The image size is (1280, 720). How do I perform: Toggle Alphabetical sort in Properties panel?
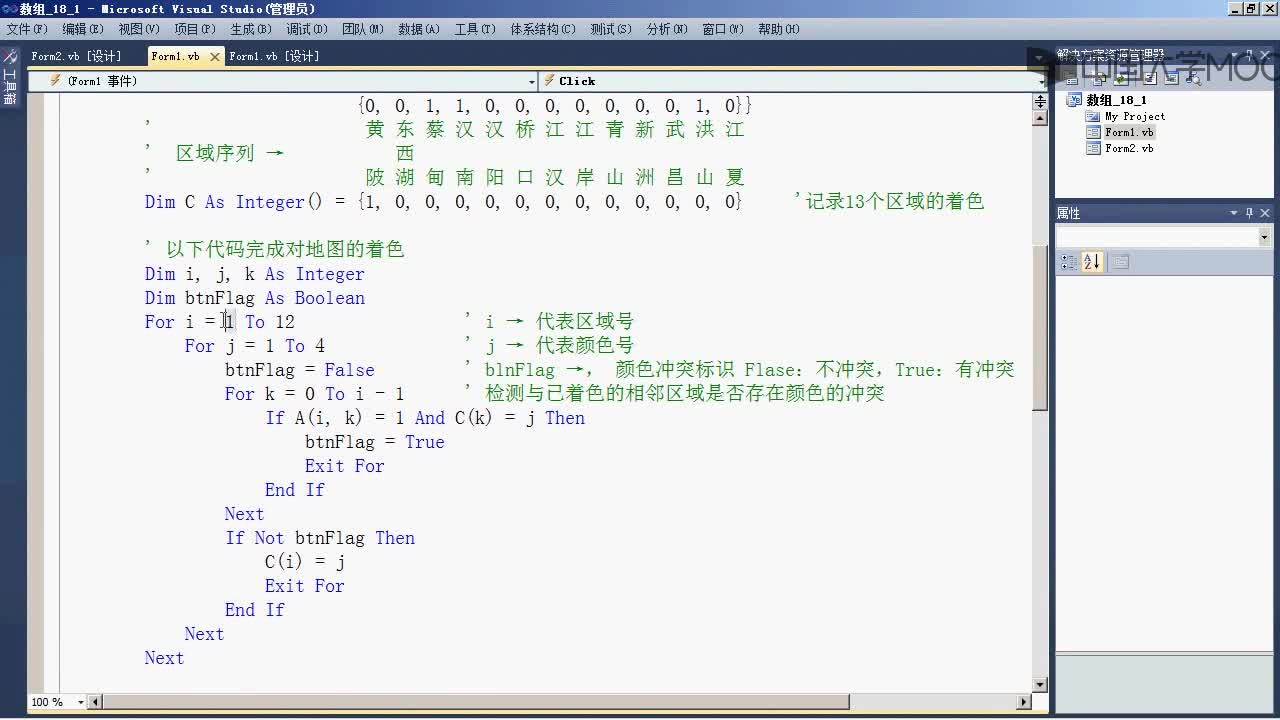click(x=1091, y=262)
